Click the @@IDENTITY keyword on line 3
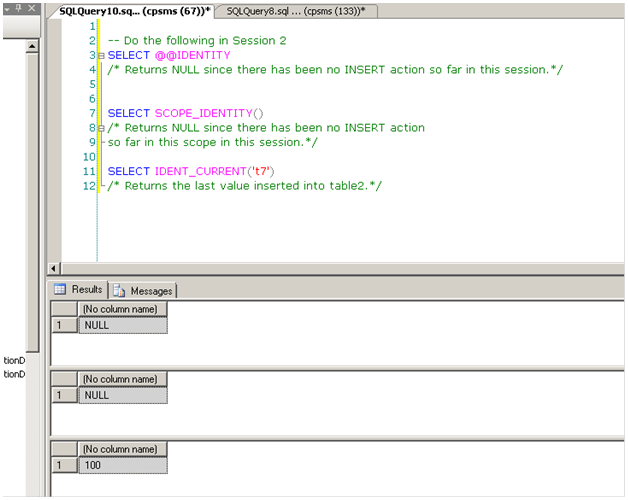This screenshot has width=628, height=500. [193, 55]
